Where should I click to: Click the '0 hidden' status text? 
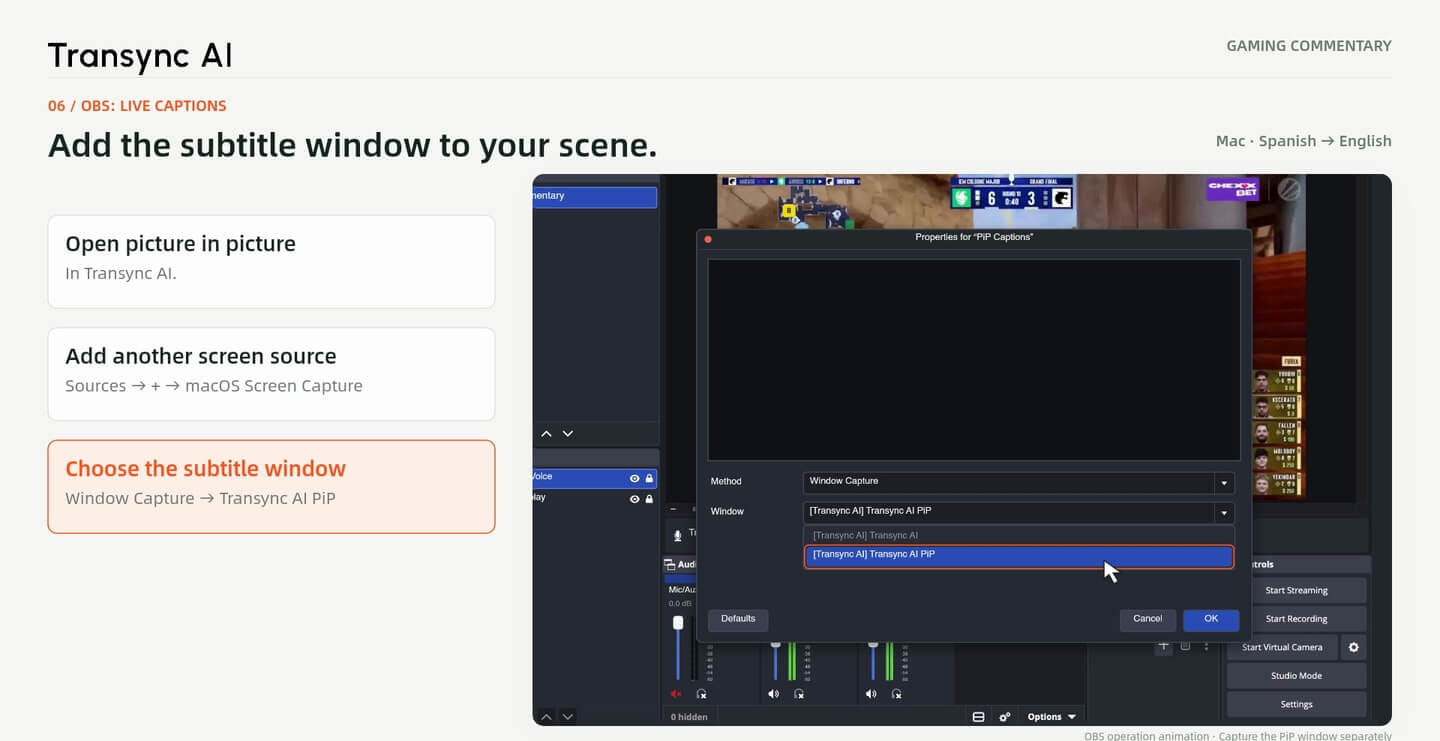point(689,717)
